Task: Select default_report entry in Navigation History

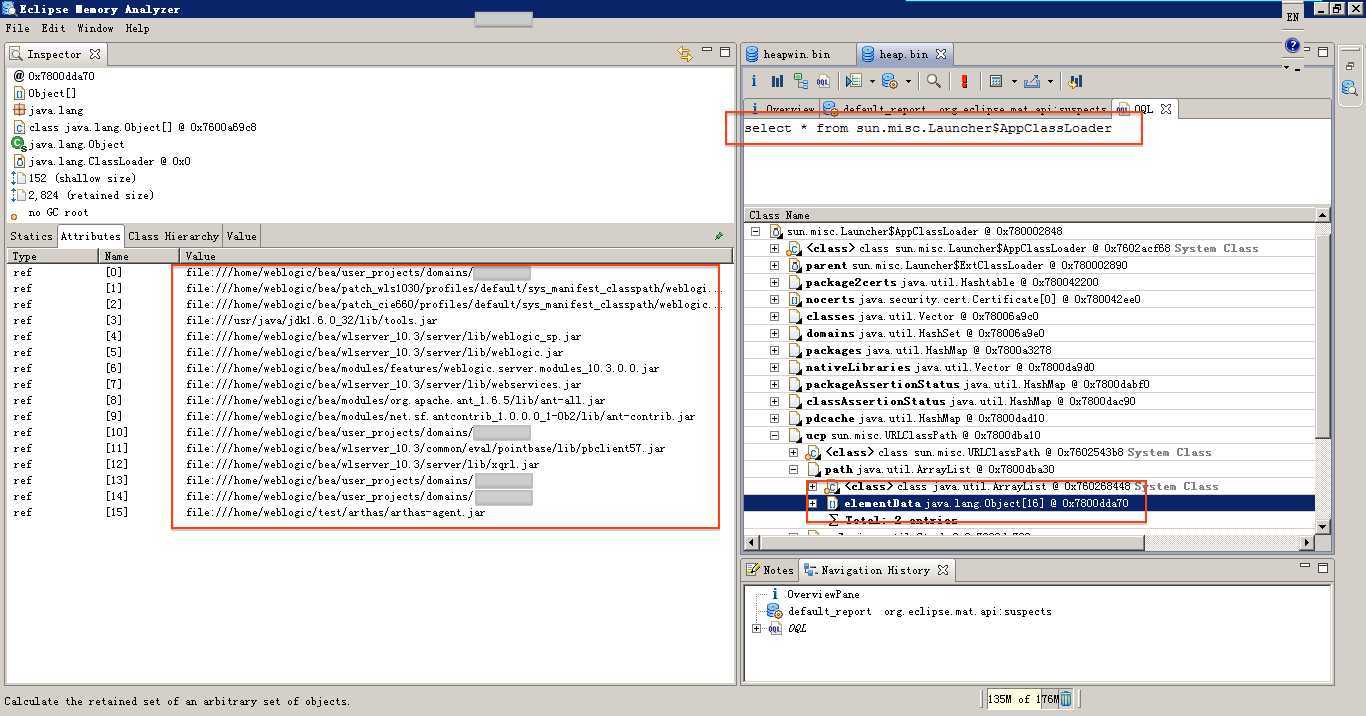Action: tap(919, 611)
